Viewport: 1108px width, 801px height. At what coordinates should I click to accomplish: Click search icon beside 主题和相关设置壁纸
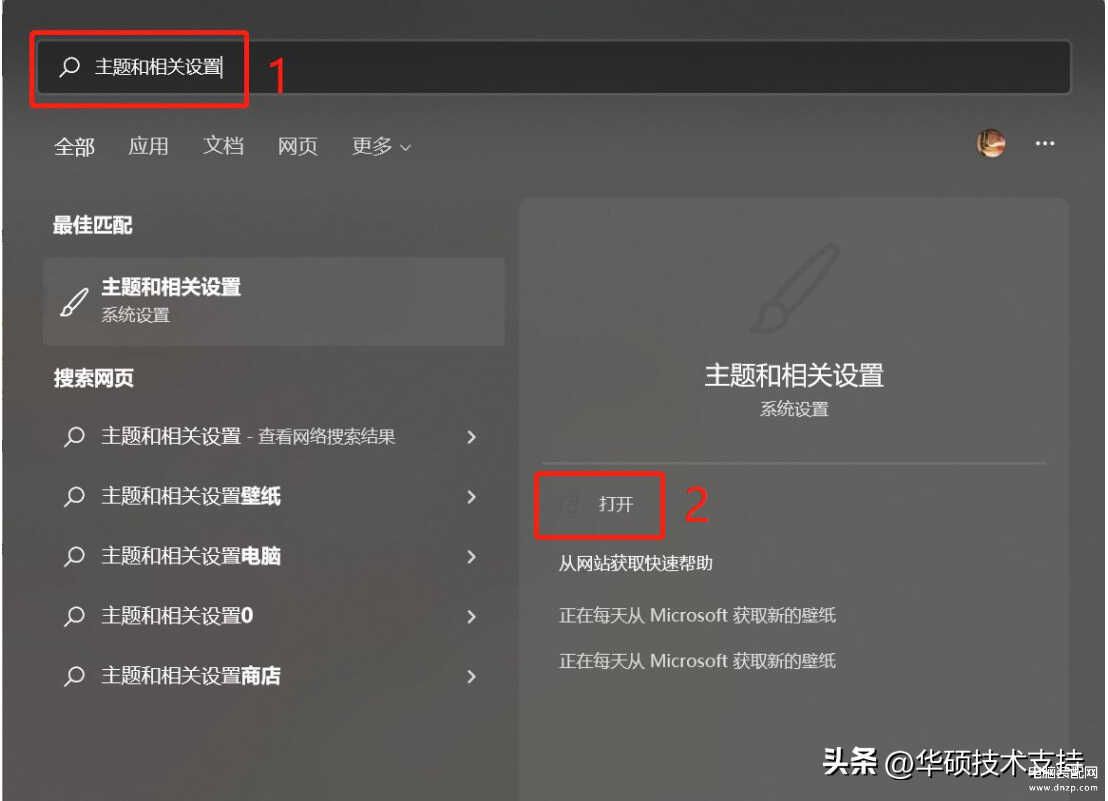click(x=74, y=497)
